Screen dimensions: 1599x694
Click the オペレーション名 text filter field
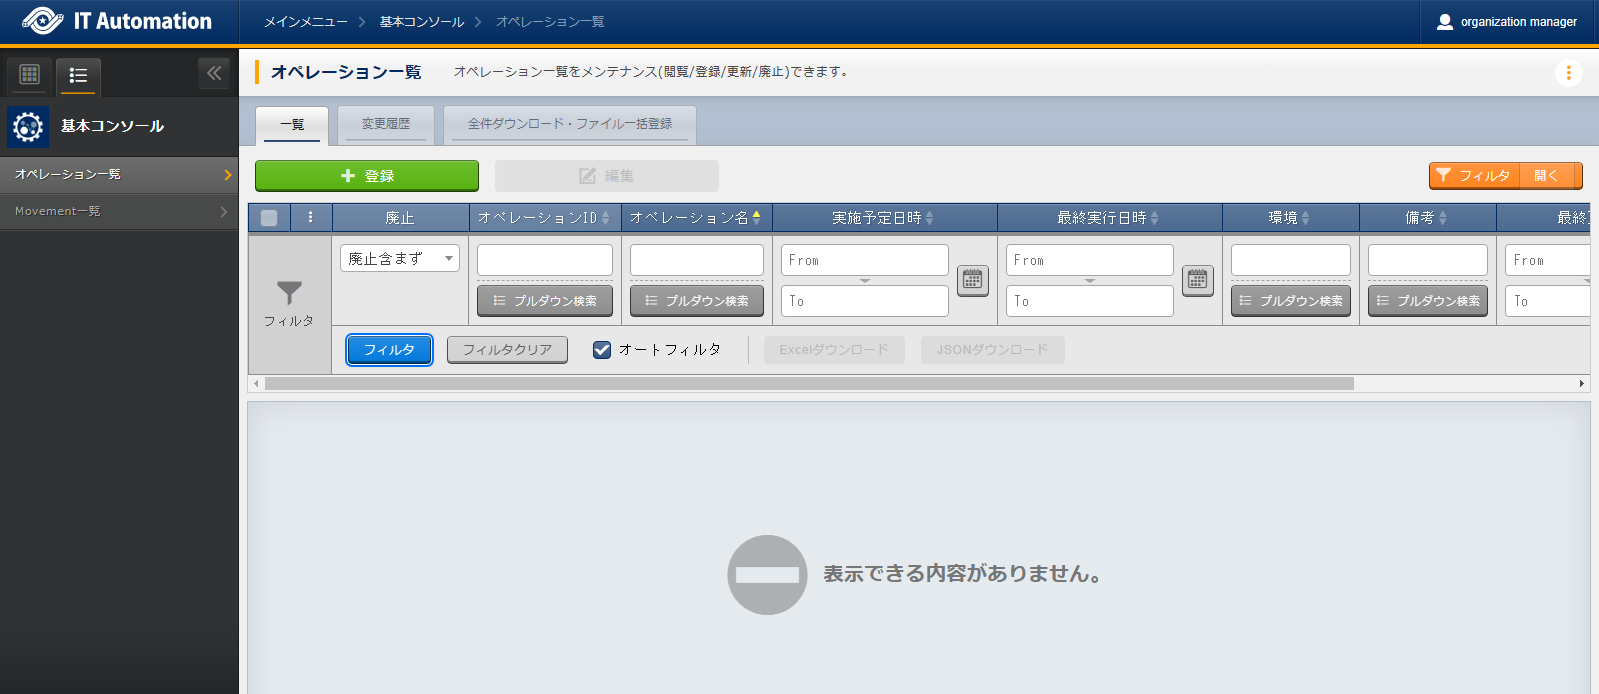tap(696, 260)
